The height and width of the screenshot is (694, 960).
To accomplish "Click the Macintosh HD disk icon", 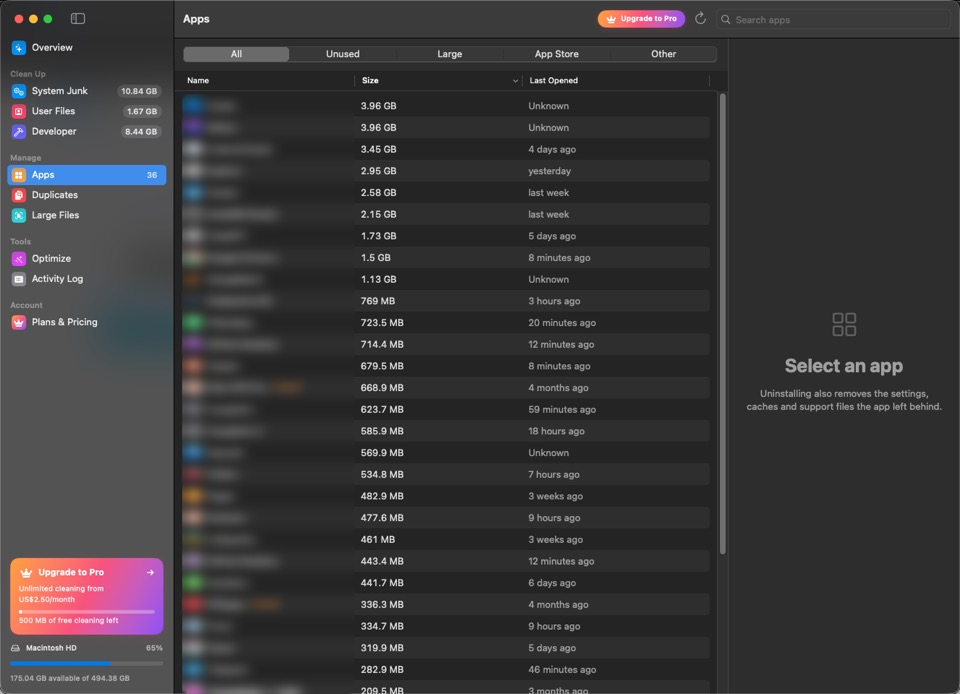I will (x=15, y=648).
